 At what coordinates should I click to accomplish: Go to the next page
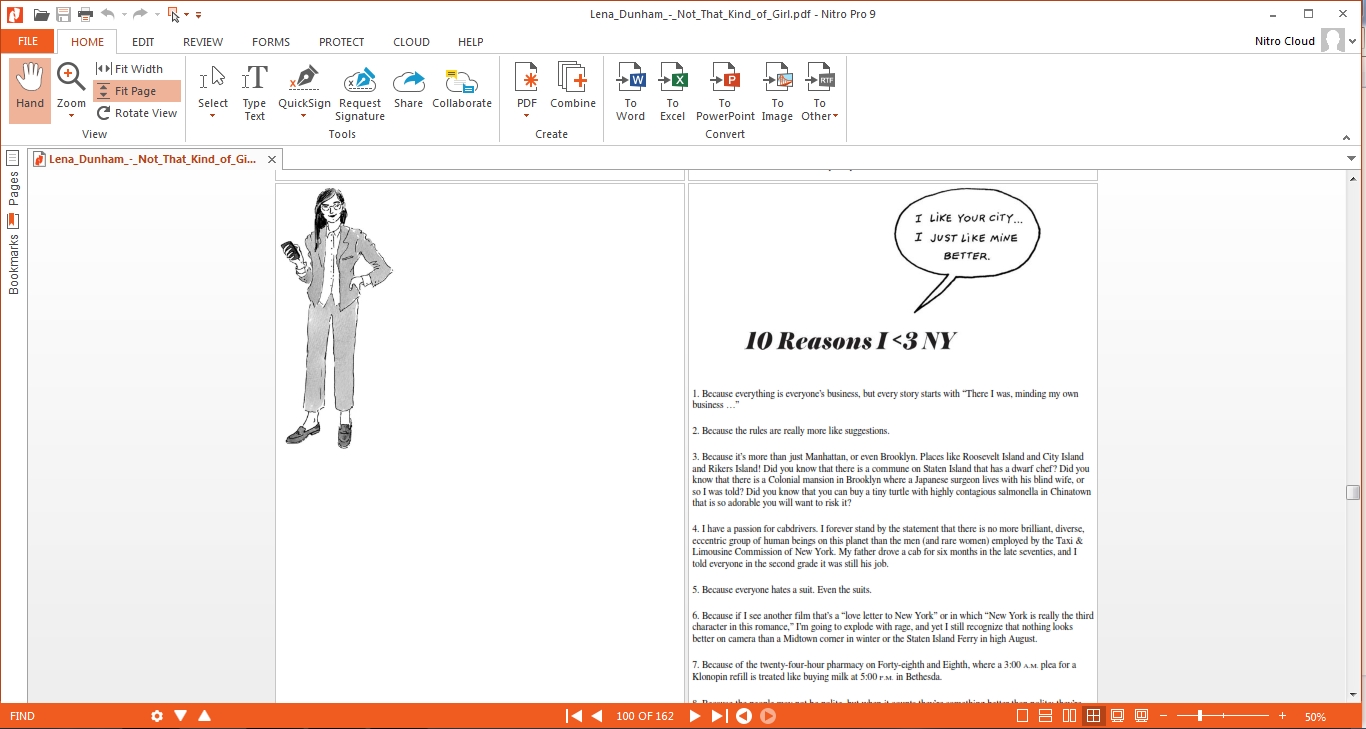(695, 716)
